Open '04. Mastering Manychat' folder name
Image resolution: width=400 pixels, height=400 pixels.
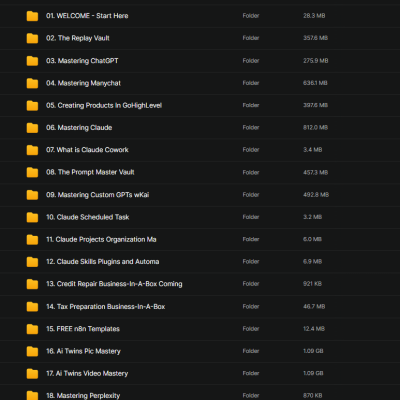point(83,83)
